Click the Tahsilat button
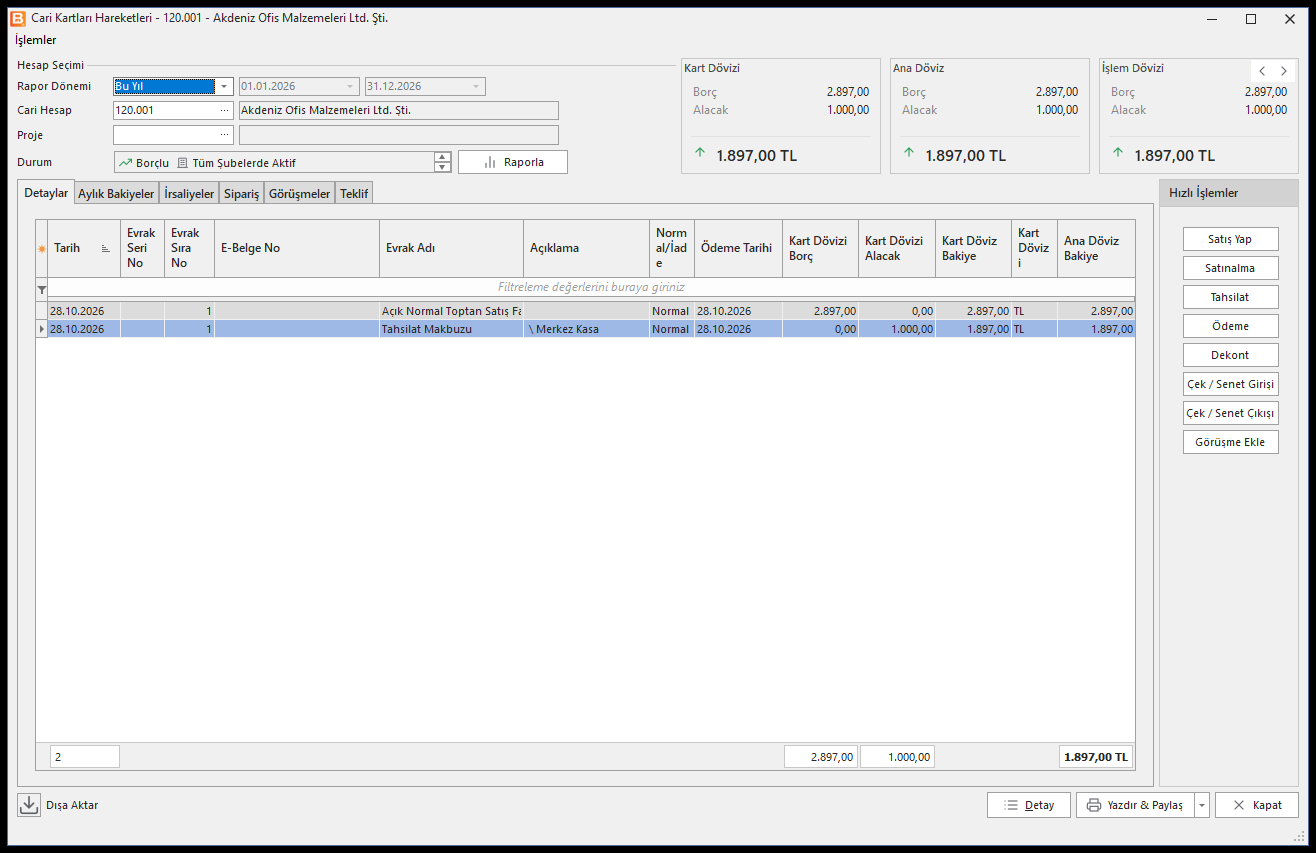This screenshot has width=1316, height=853. pos(1230,297)
